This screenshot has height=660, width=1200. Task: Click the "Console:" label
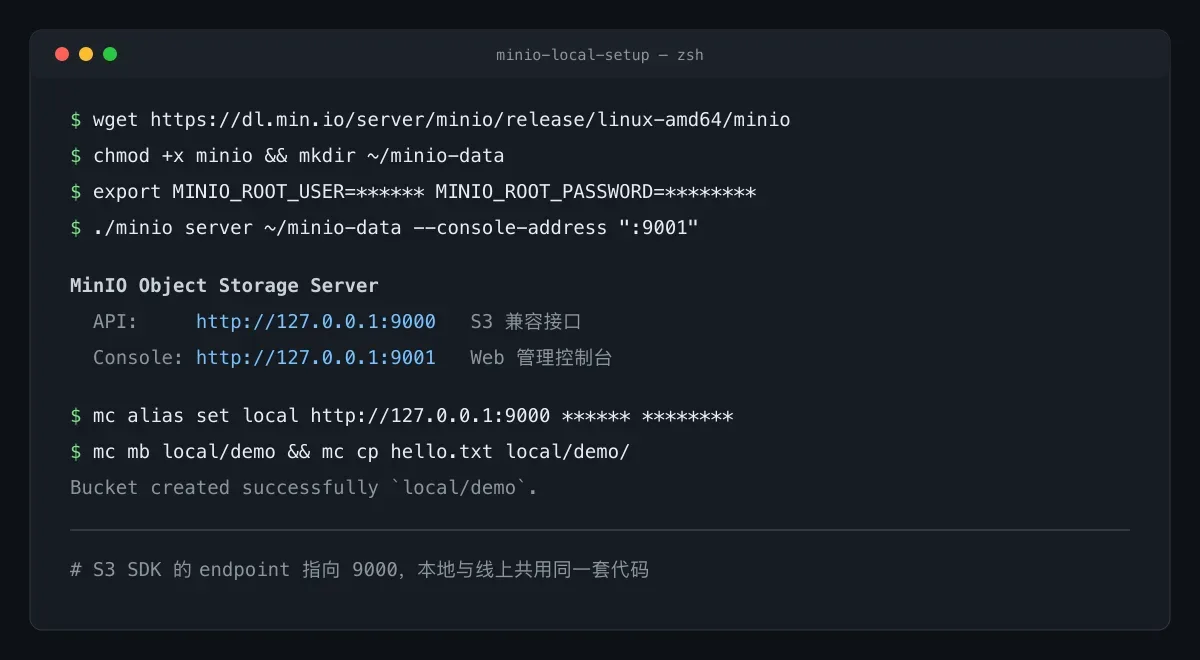point(139,358)
